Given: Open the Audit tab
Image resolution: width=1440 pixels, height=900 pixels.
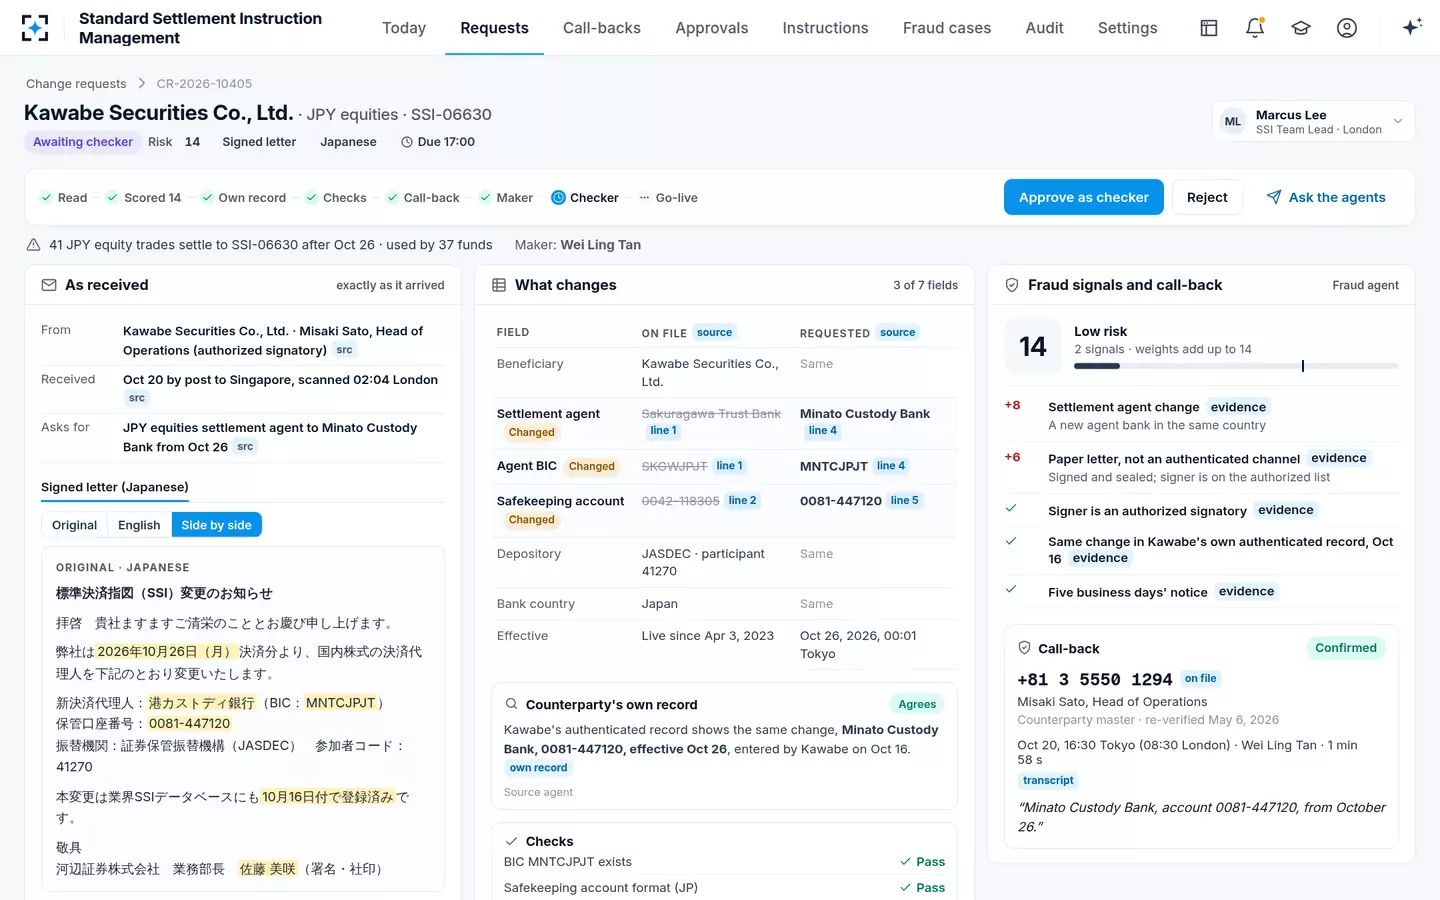Looking at the screenshot, I should (x=1045, y=28).
